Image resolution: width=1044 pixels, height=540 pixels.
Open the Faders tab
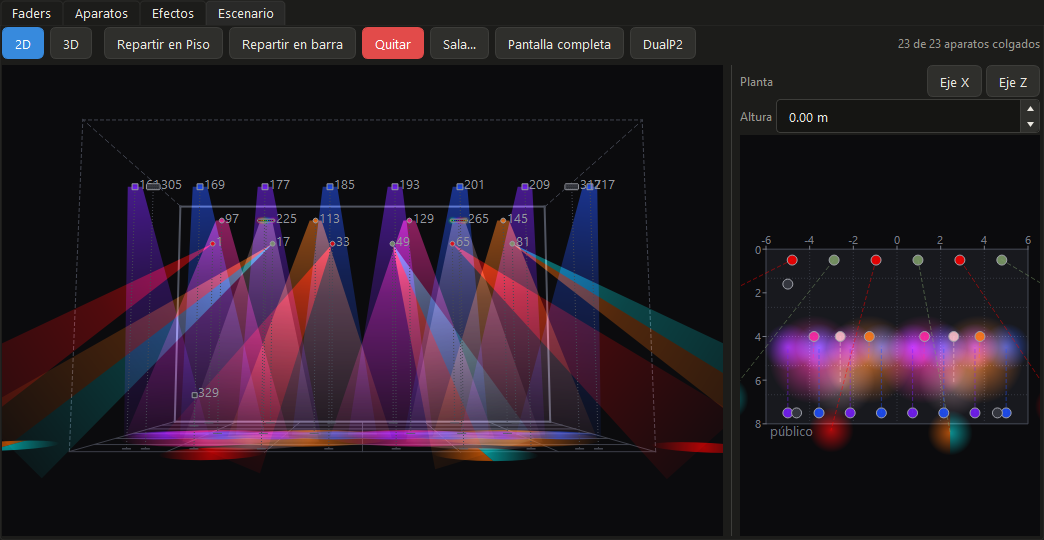(x=31, y=13)
